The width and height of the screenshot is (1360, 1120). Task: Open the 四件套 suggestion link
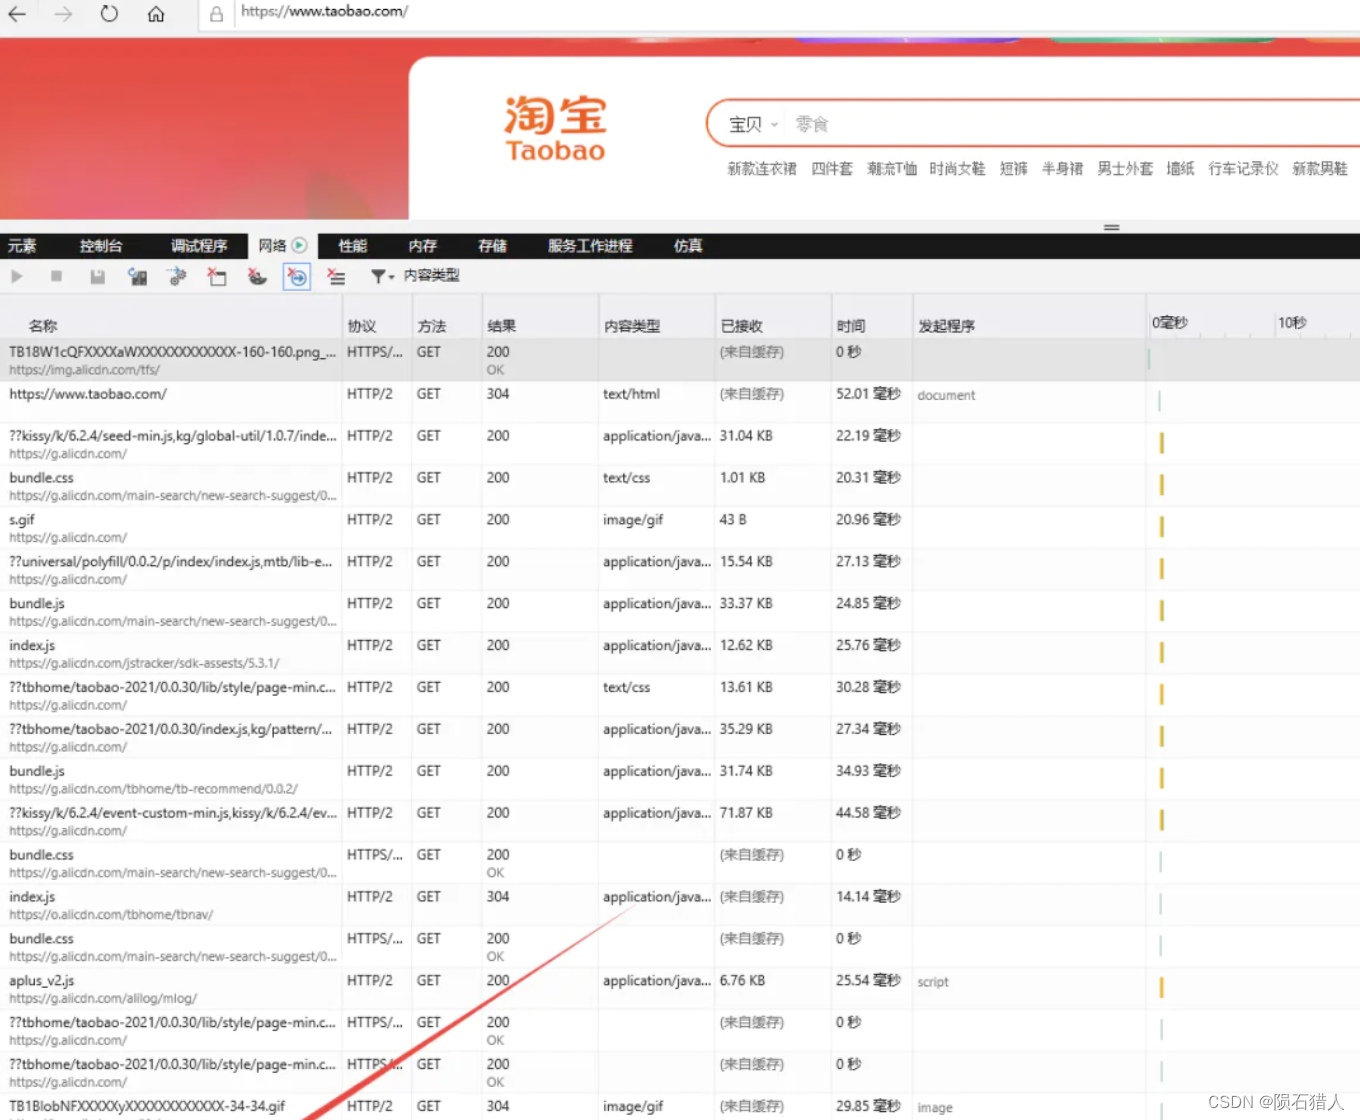pyautogui.click(x=832, y=169)
